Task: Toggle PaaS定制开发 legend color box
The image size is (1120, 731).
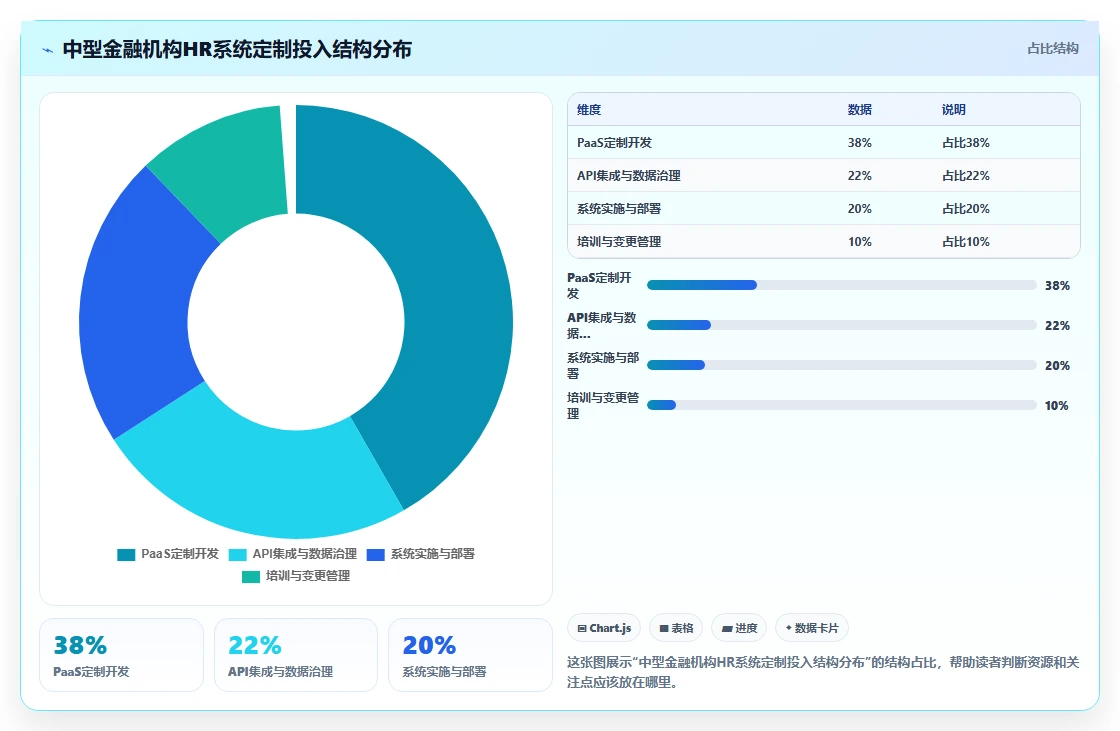Action: [x=126, y=555]
